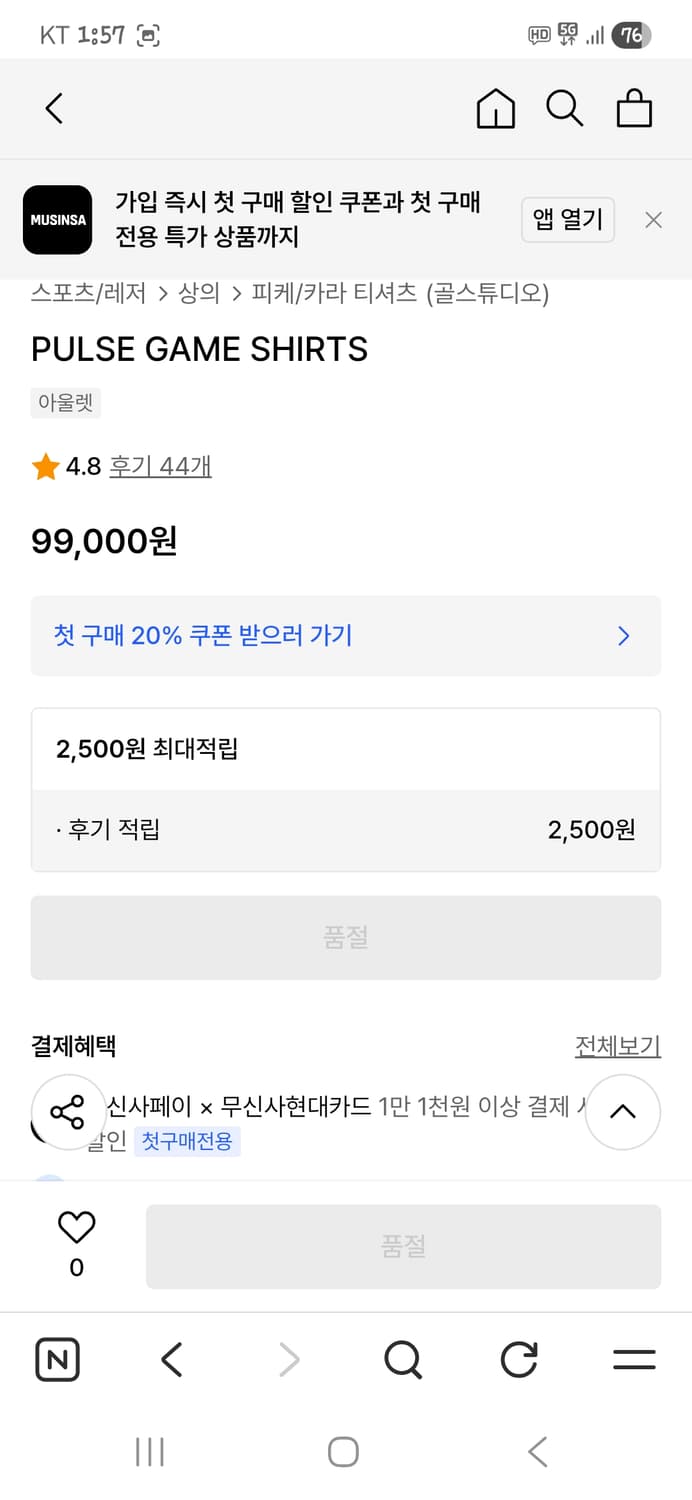Open the home screen via the house icon
This screenshot has width=692, height=1500.
click(495, 108)
